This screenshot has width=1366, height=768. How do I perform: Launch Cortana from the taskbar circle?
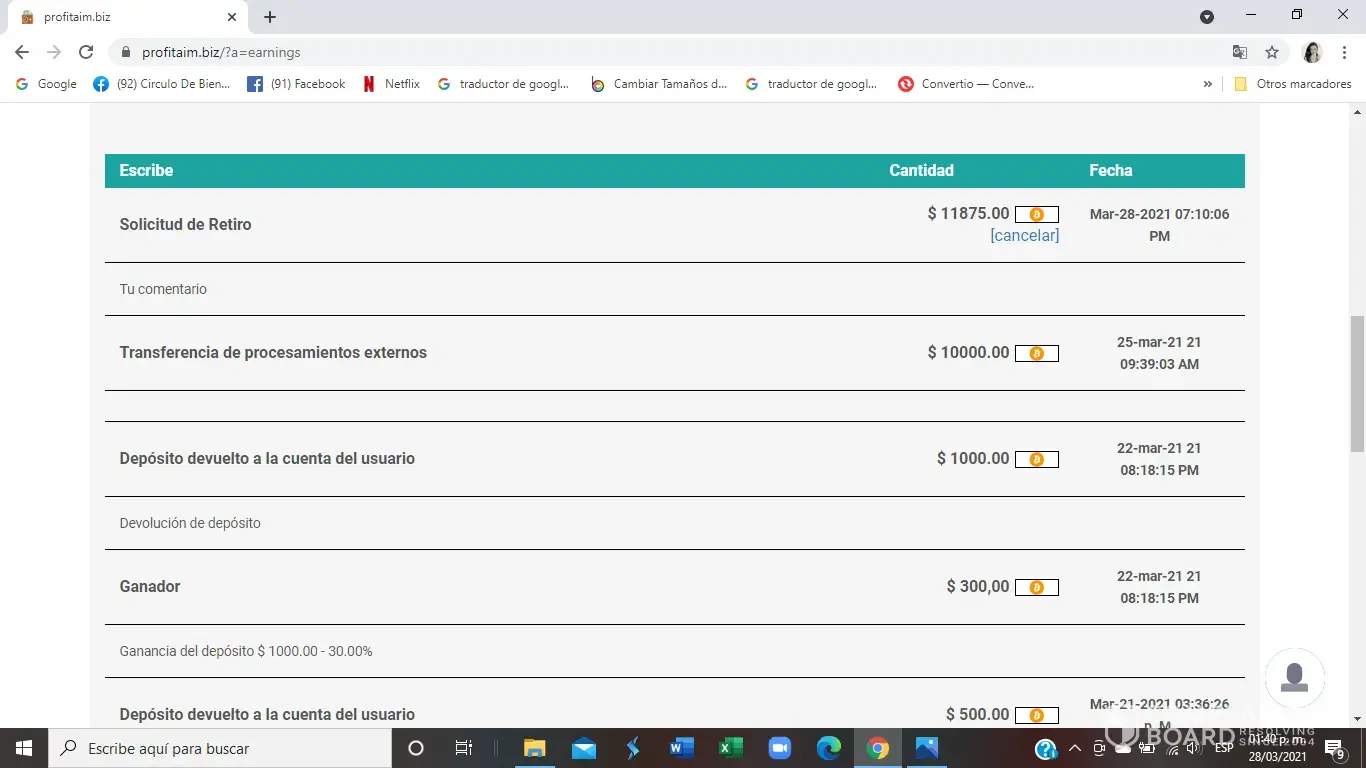pyautogui.click(x=416, y=748)
